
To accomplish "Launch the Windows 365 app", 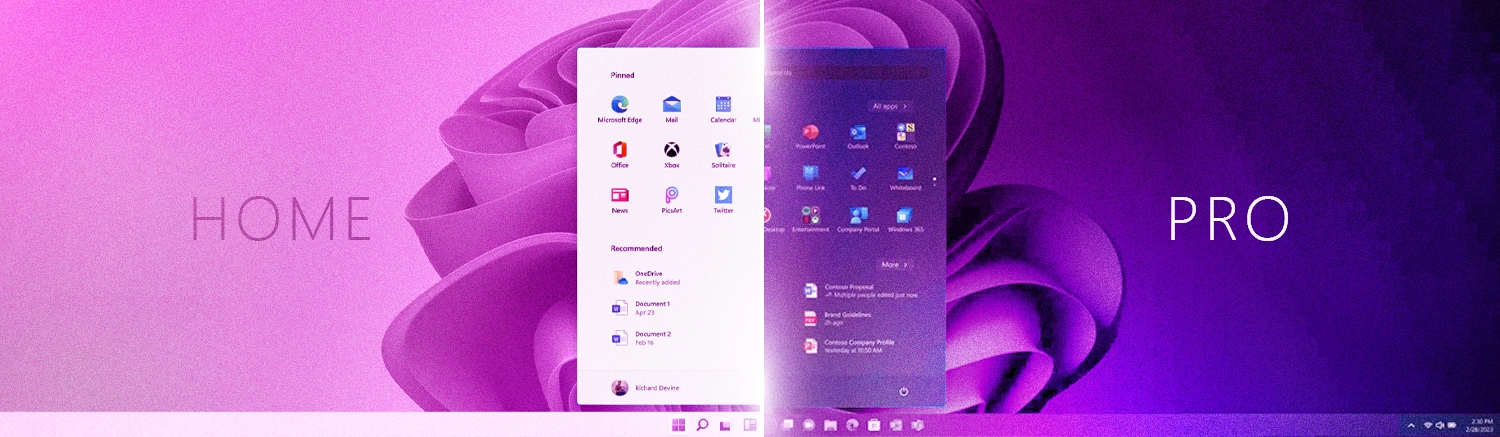I will click(x=905, y=216).
